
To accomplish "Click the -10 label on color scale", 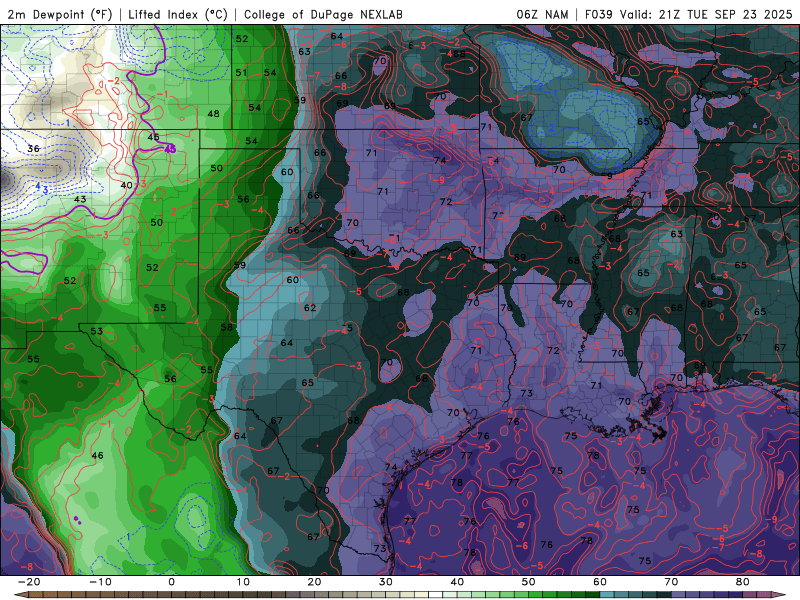I will pos(99,582).
